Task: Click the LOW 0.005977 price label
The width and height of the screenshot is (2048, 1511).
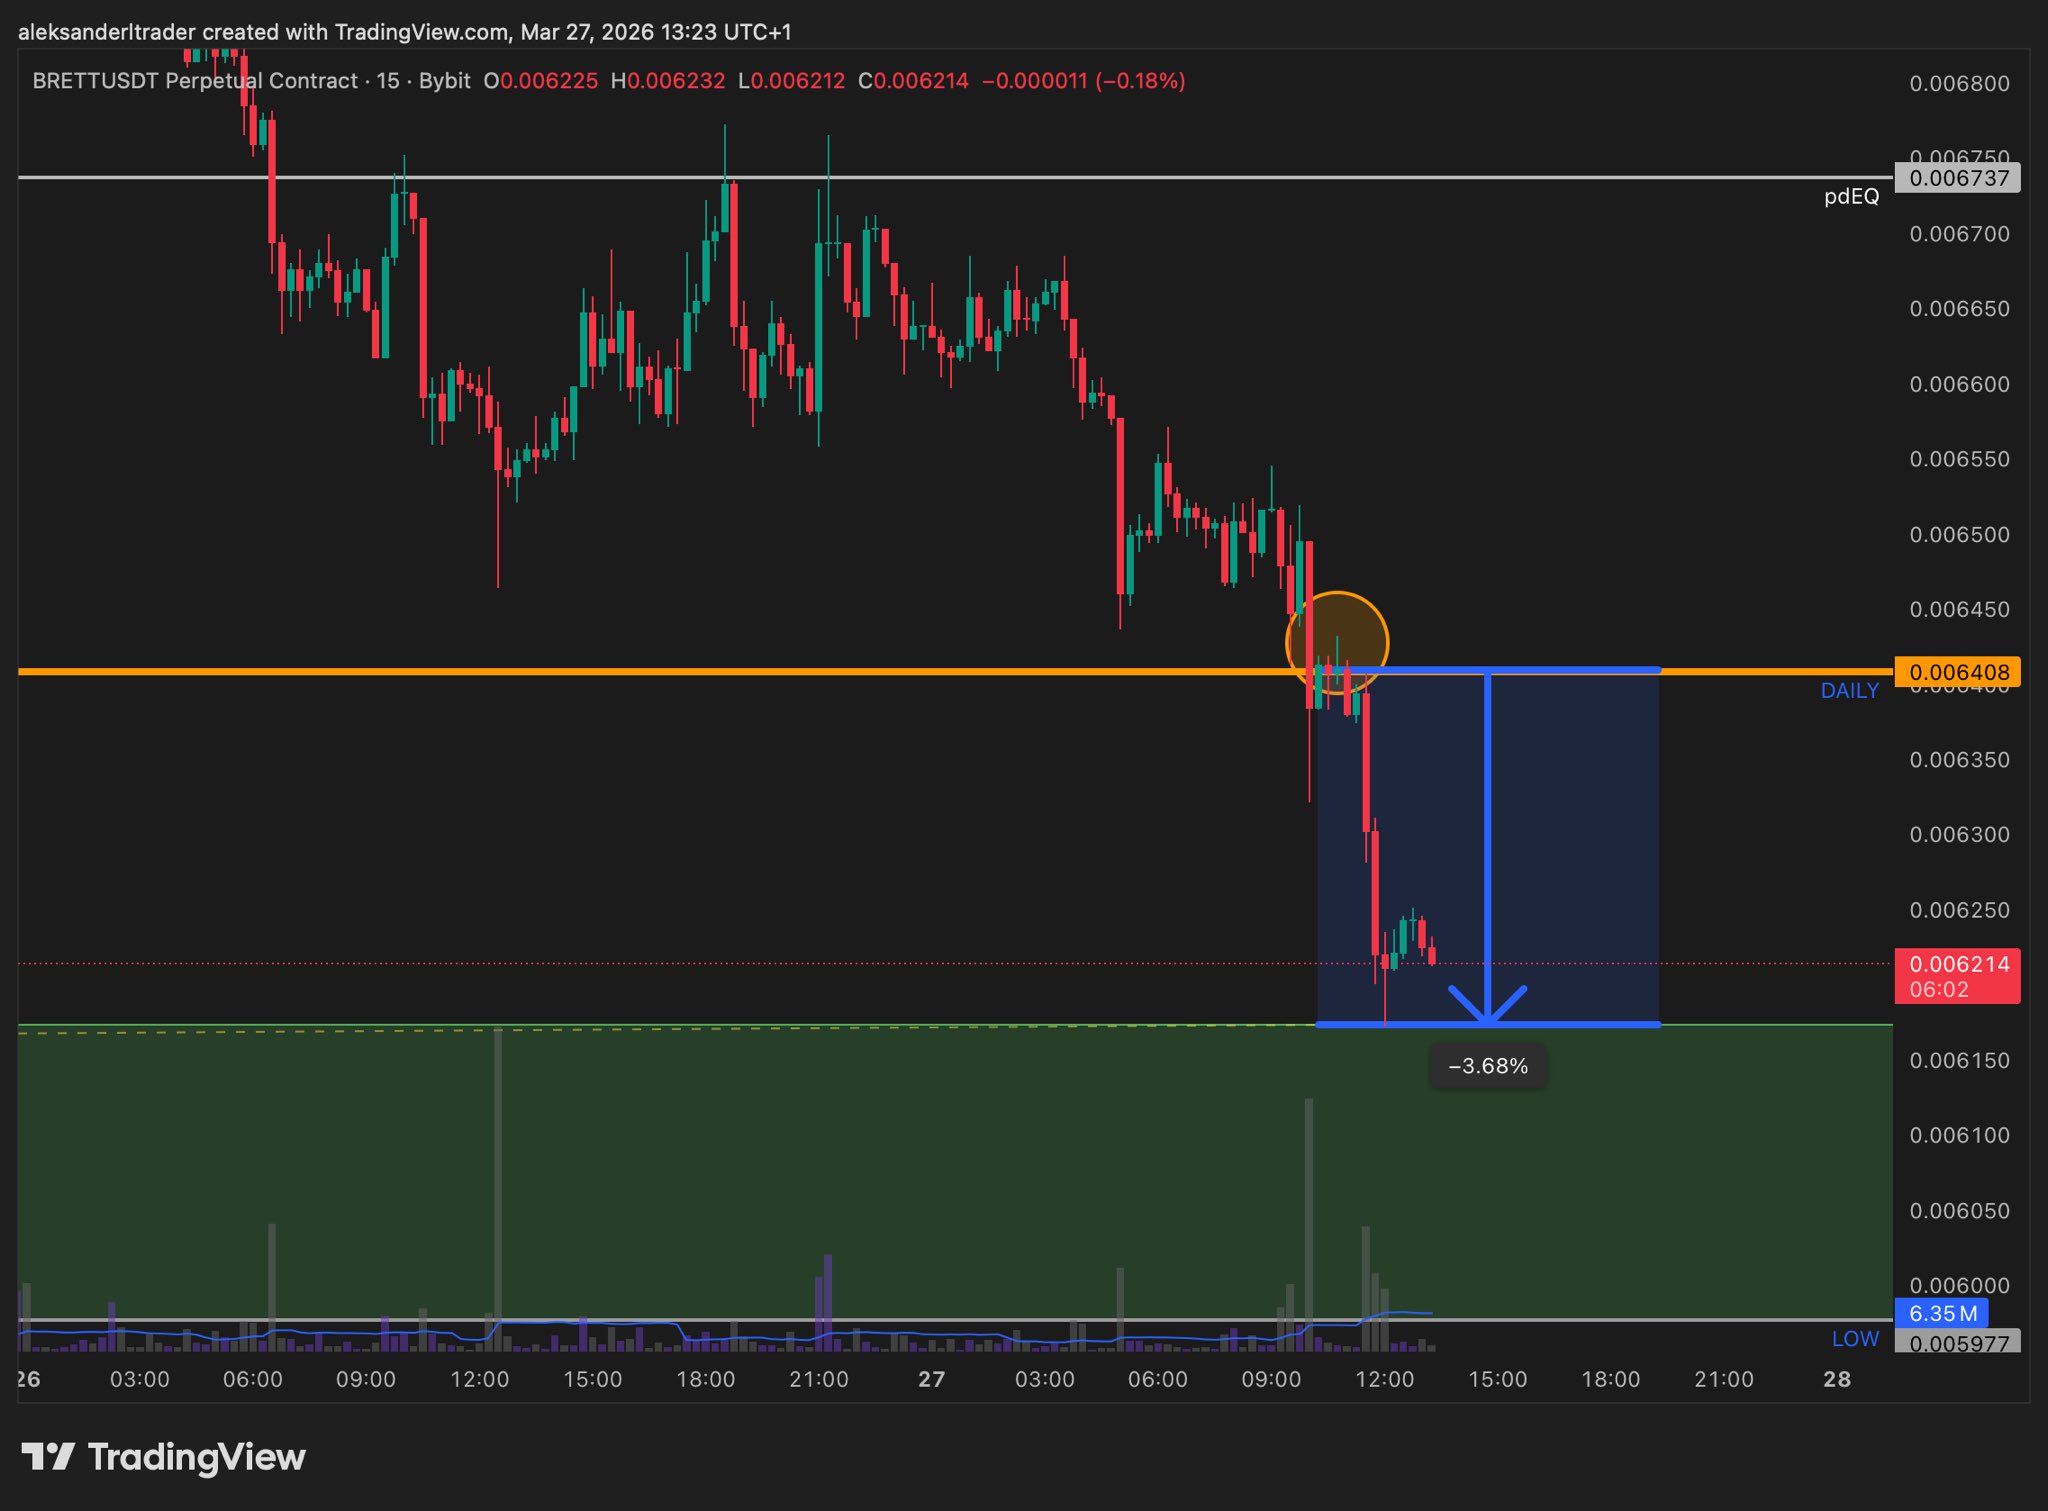Action: coord(1957,1343)
